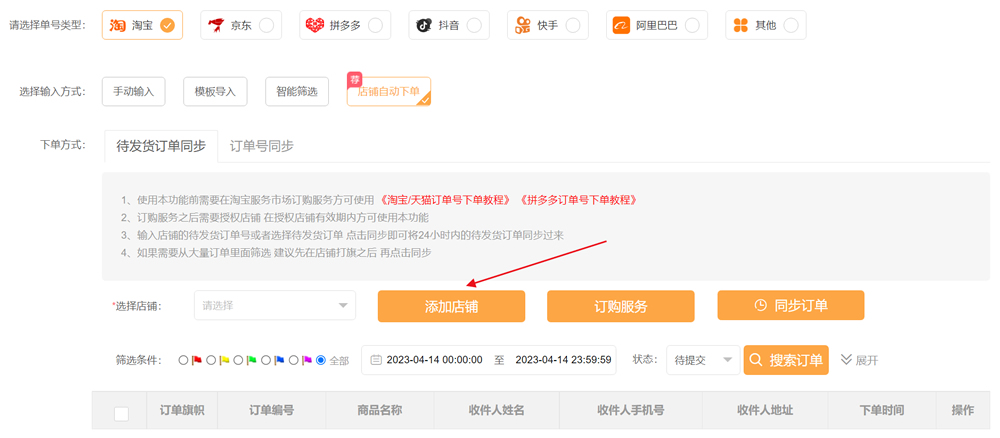Open the 选择店铺 store dropdown
The height and width of the screenshot is (438, 1000).
click(274, 305)
